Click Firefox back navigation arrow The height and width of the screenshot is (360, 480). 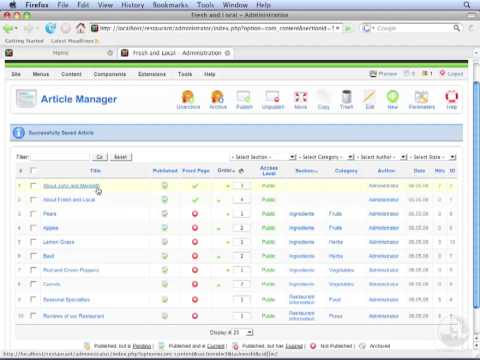[x=8, y=29]
